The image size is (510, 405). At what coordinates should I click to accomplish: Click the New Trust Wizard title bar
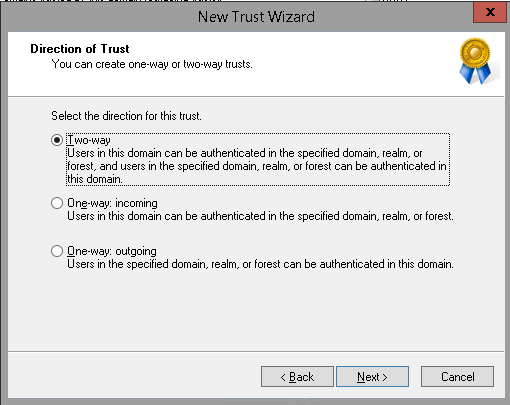click(256, 17)
